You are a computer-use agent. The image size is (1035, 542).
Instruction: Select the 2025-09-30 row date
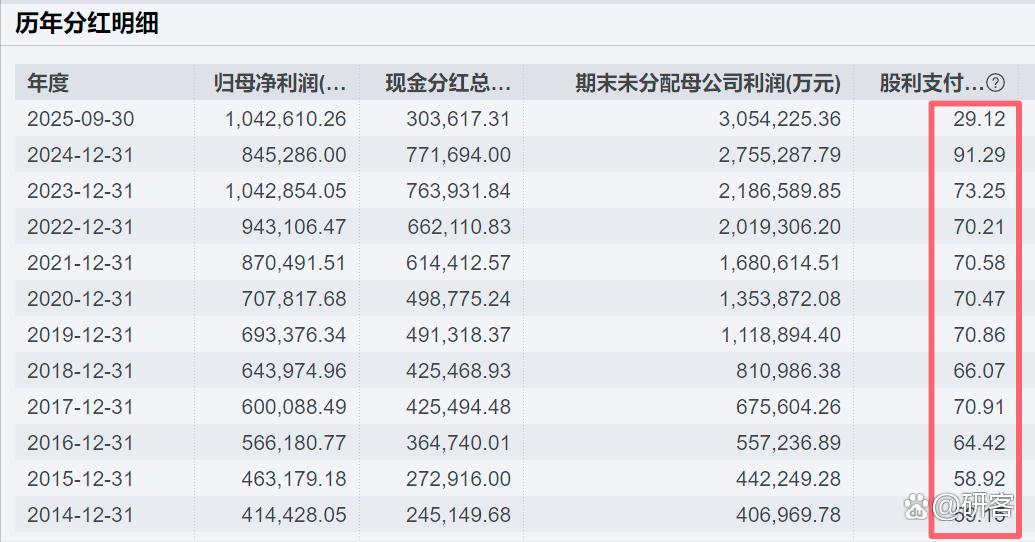[x=80, y=119]
